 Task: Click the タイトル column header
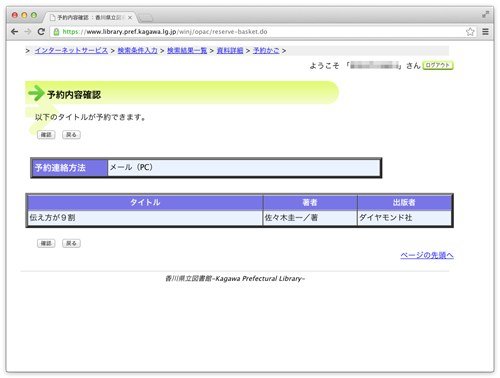click(x=145, y=202)
